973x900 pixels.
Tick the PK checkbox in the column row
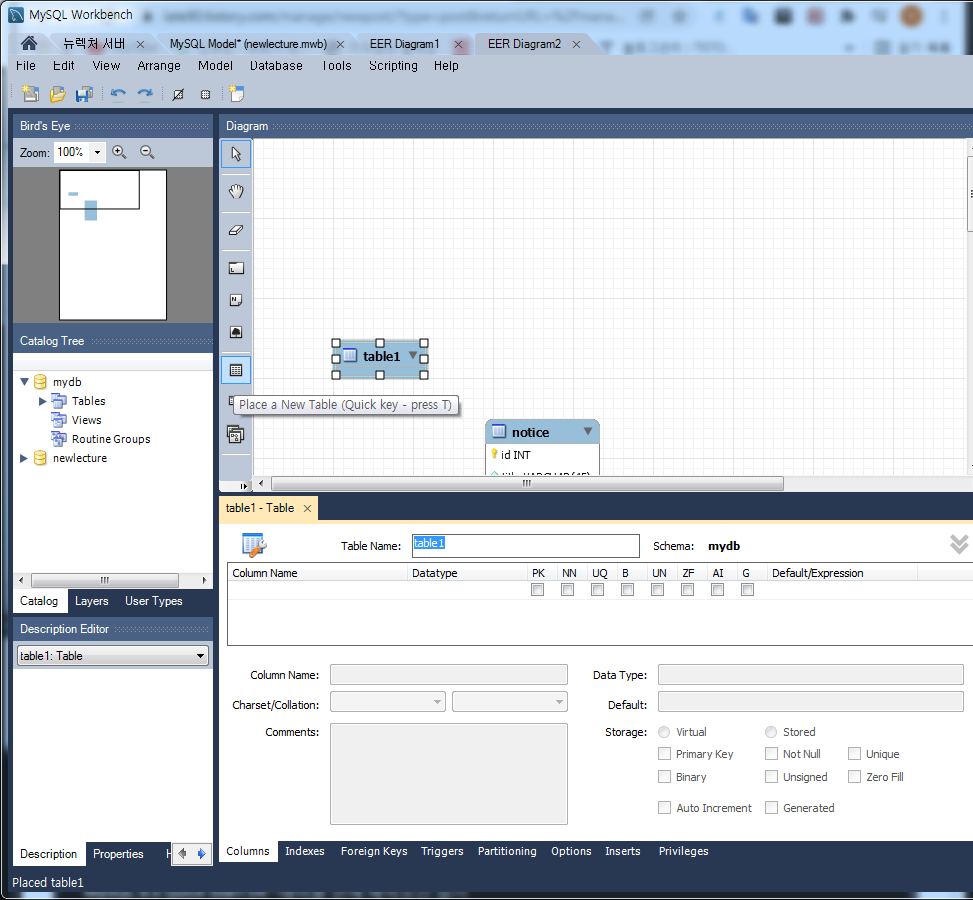(537, 590)
